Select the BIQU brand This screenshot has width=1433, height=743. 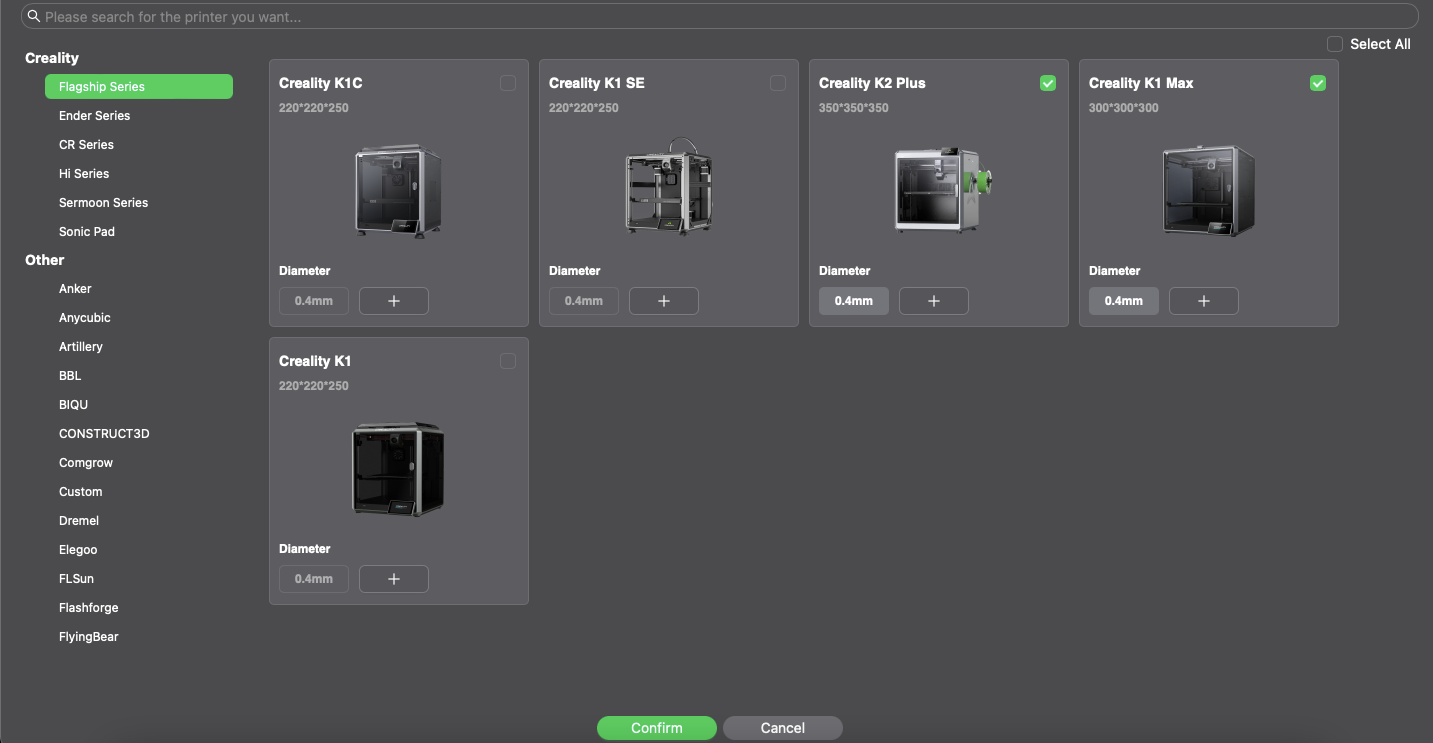(74, 405)
